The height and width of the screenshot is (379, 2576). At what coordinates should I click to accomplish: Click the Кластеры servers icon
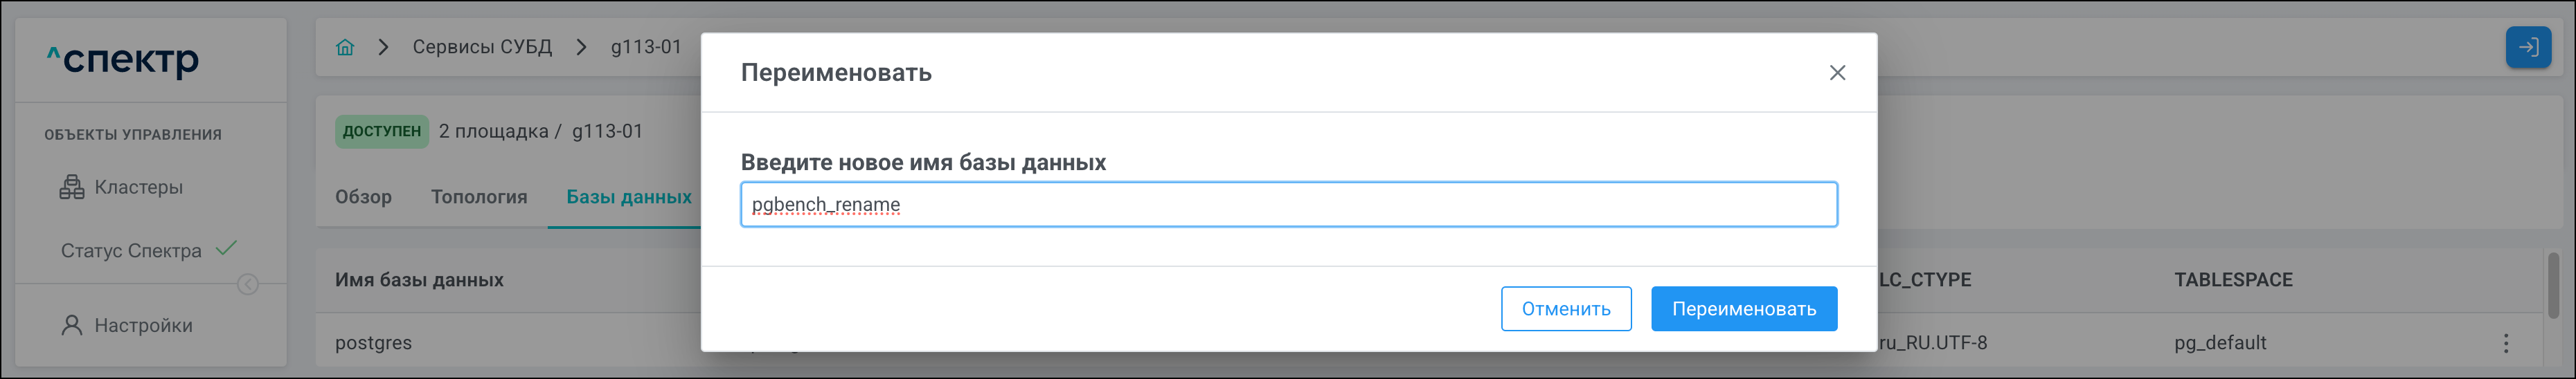(x=72, y=187)
